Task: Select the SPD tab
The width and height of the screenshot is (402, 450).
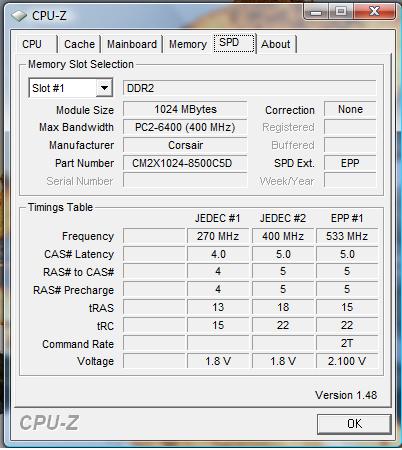Action: [x=234, y=43]
